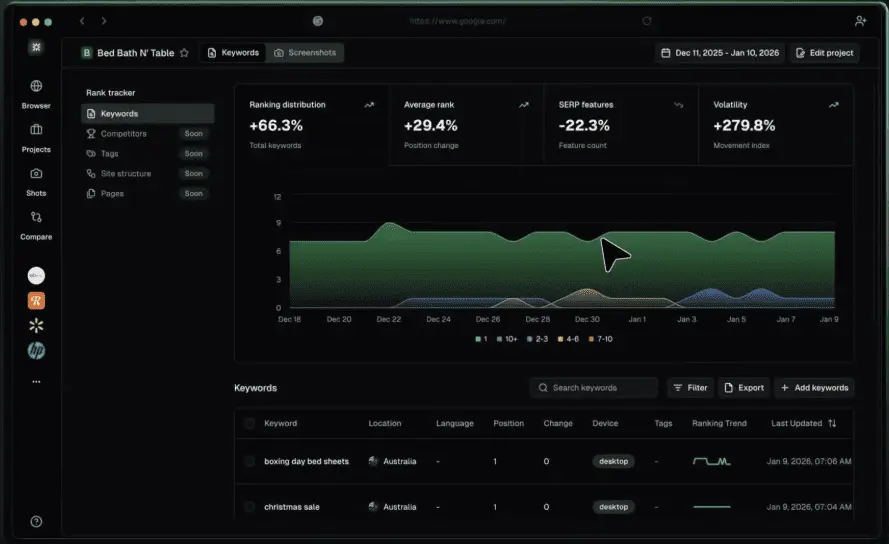Screen dimensions: 889x544
Task: Reload the page with the refresh icon
Action: pos(646,21)
